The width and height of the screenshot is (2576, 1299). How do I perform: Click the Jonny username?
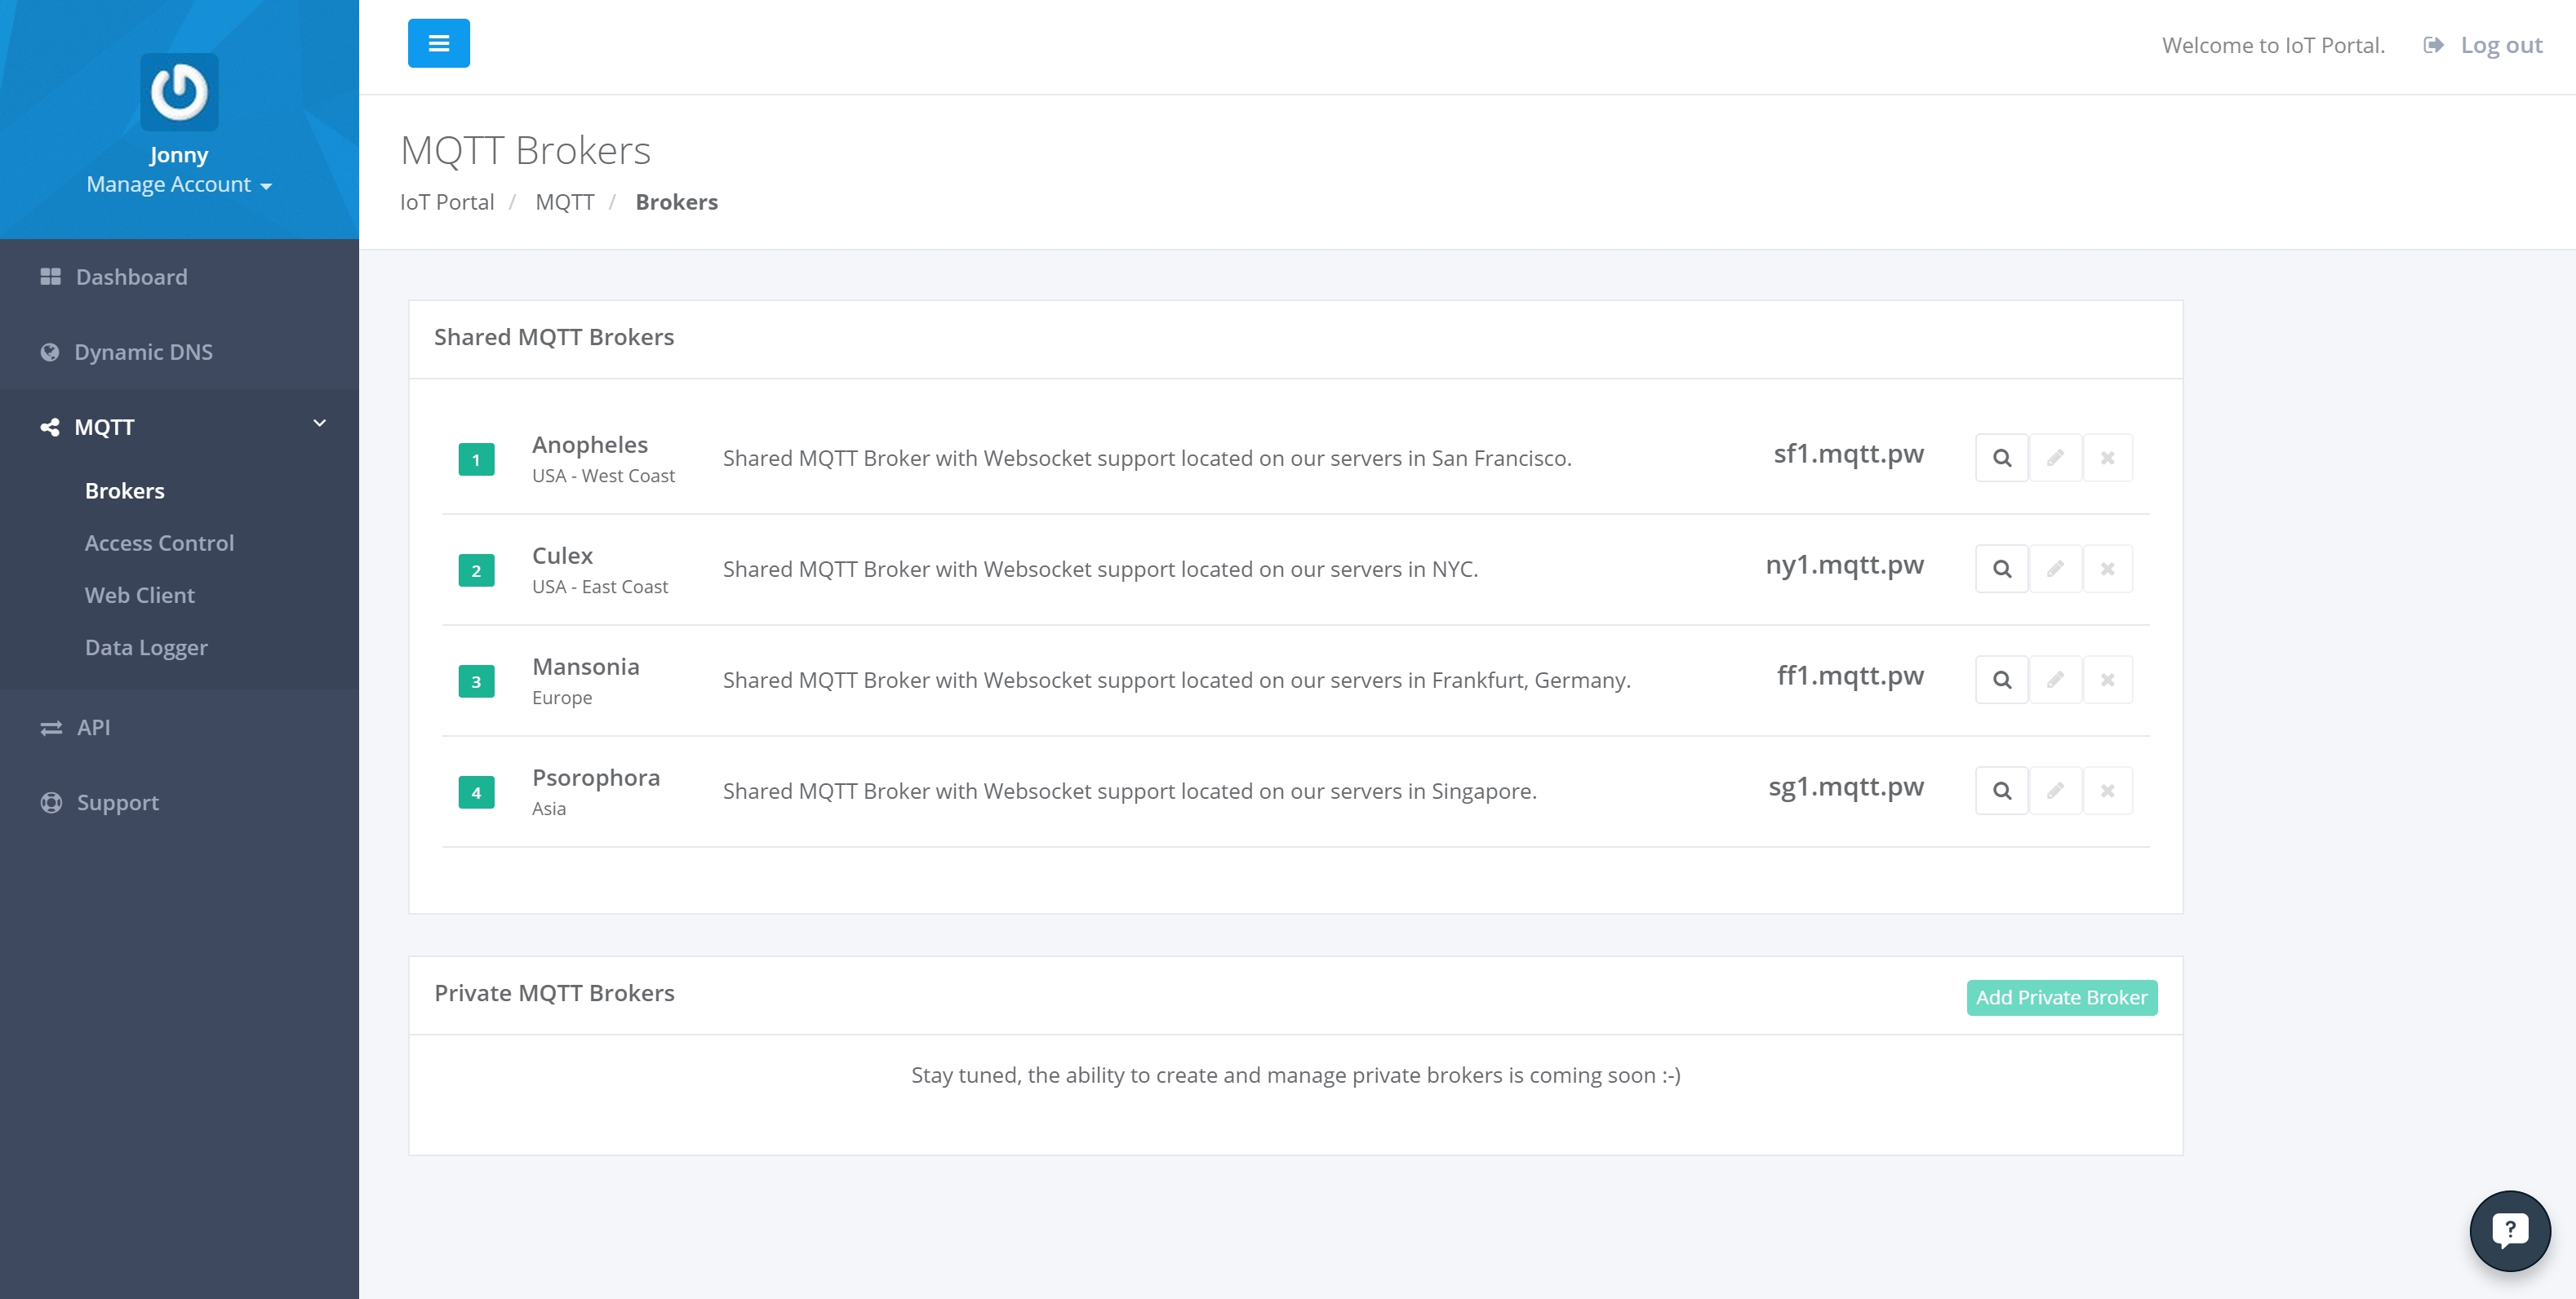(179, 155)
